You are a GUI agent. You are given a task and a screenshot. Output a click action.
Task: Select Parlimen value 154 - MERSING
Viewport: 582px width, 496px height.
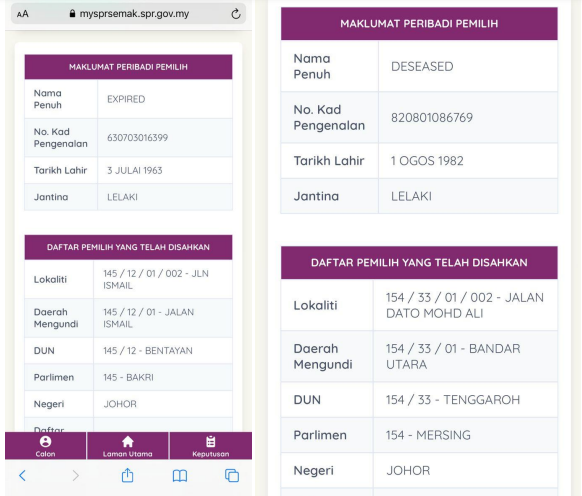point(428,435)
